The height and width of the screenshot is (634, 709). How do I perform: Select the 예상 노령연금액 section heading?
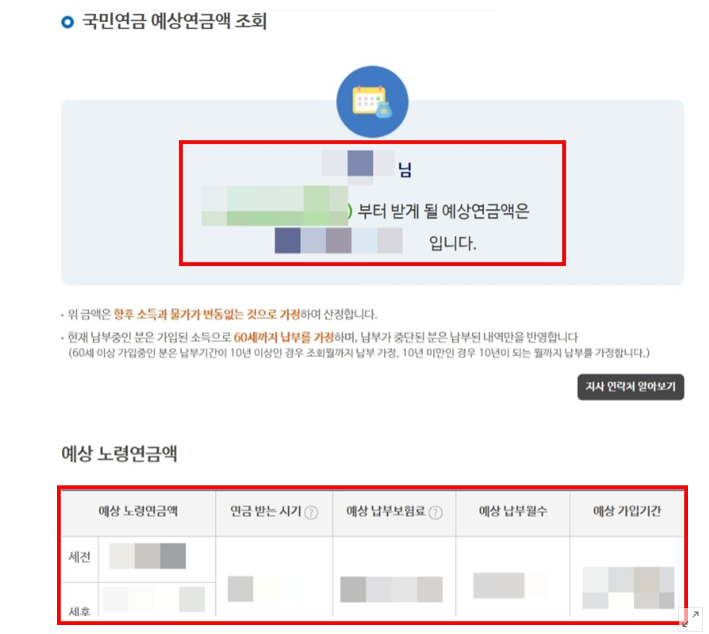tap(119, 454)
